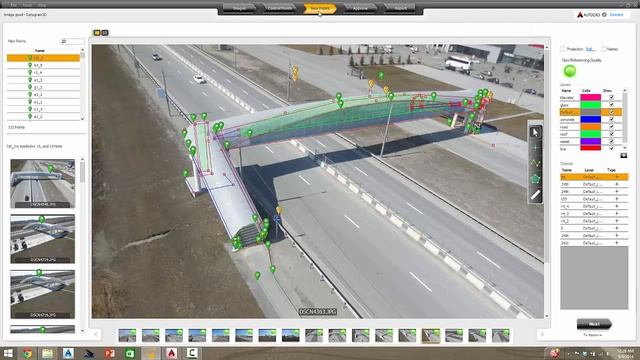Image resolution: width=640 pixels, height=360 pixels.
Task: Click the Next button
Action: pyautogui.click(x=594, y=324)
